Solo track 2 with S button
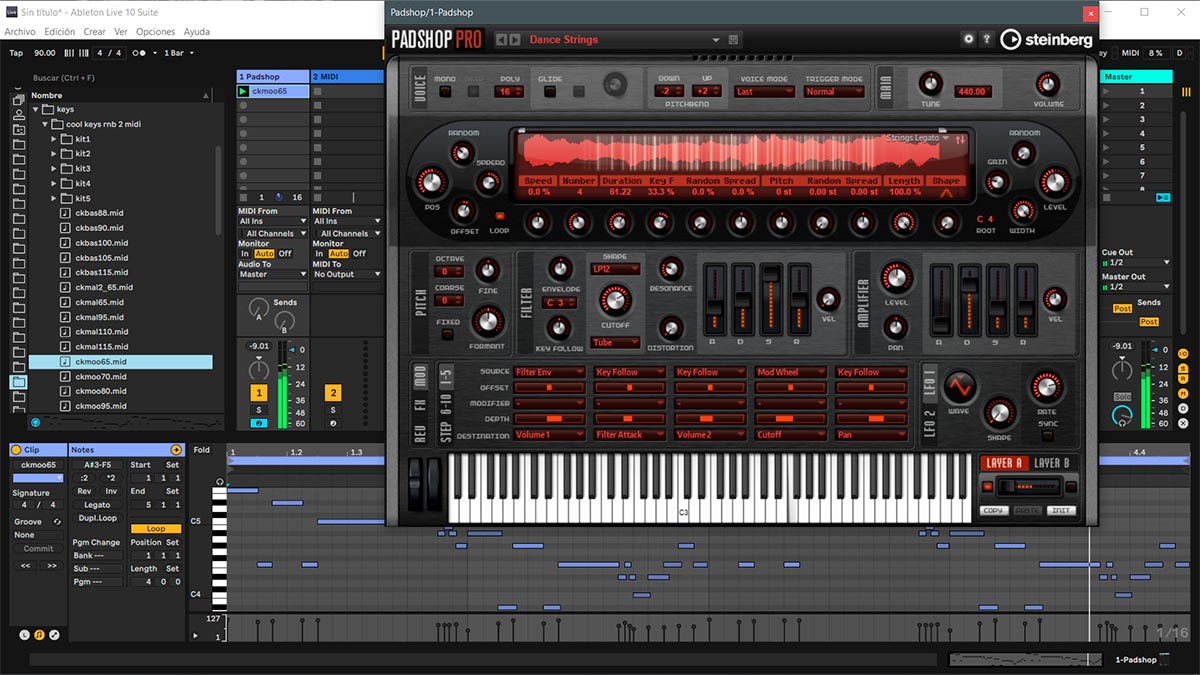 point(333,409)
